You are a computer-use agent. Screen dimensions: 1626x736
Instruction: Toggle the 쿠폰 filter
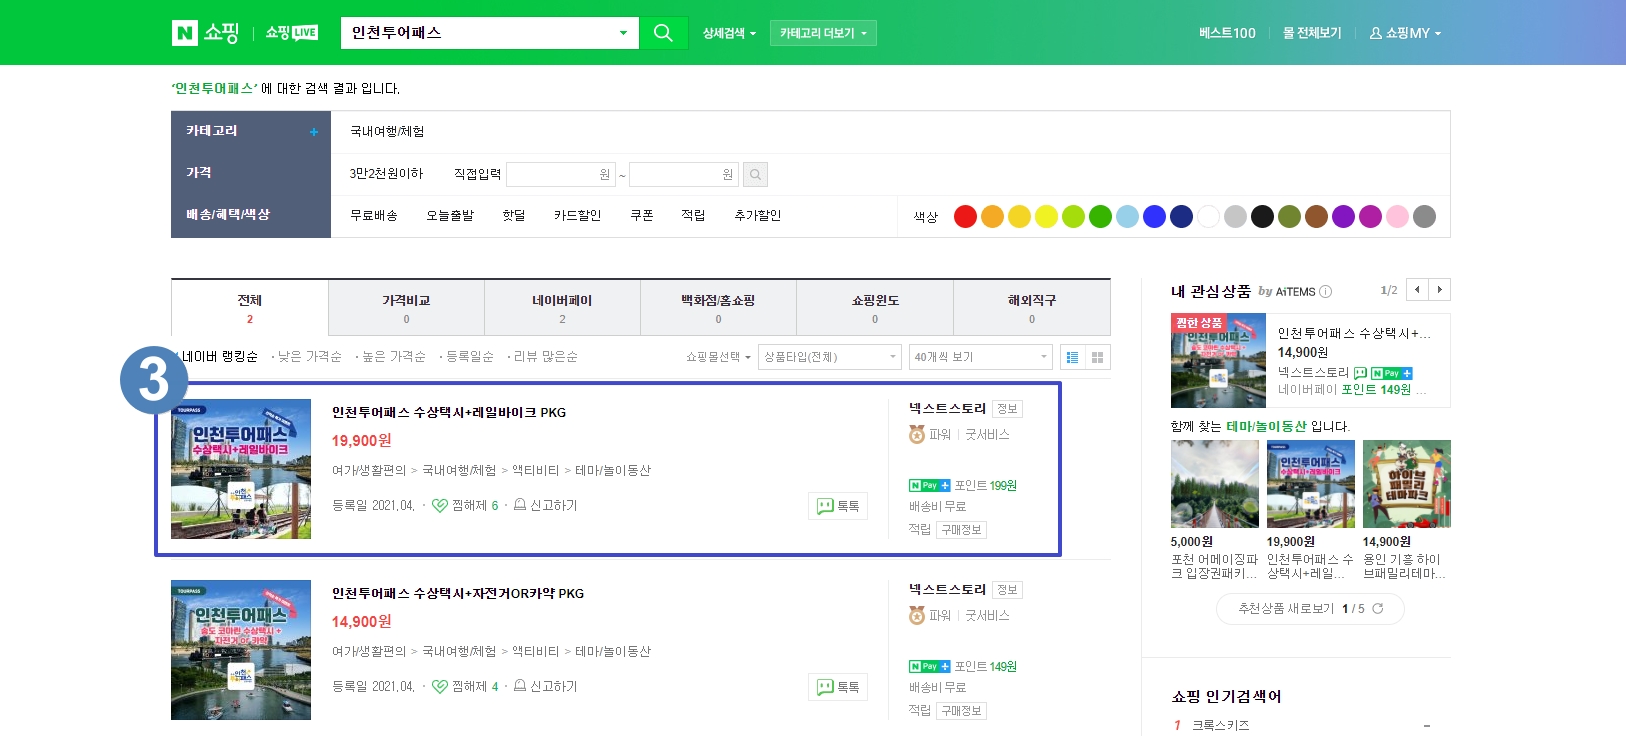[642, 216]
